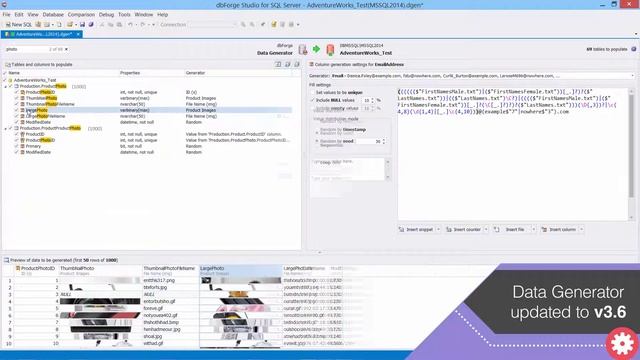
Task: Open the Debug menu
Action: click(x=106, y=15)
